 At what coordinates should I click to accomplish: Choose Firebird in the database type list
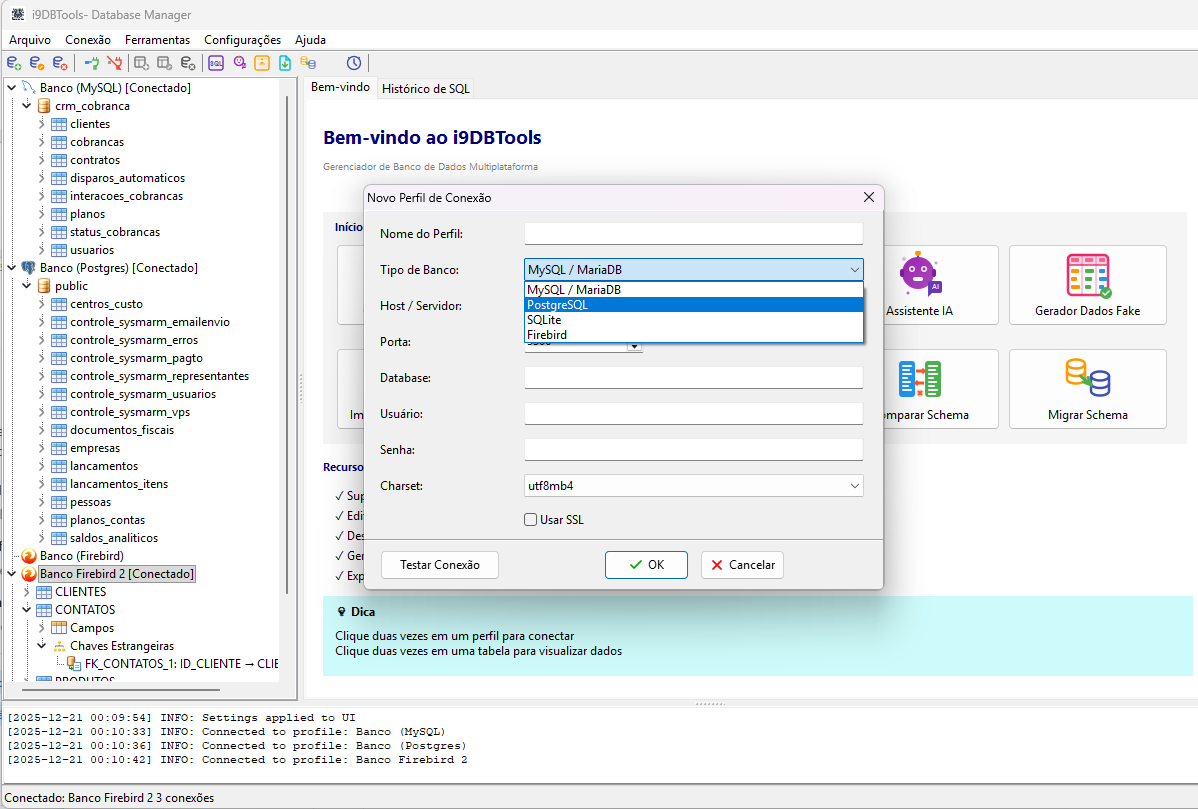pyautogui.click(x=694, y=335)
